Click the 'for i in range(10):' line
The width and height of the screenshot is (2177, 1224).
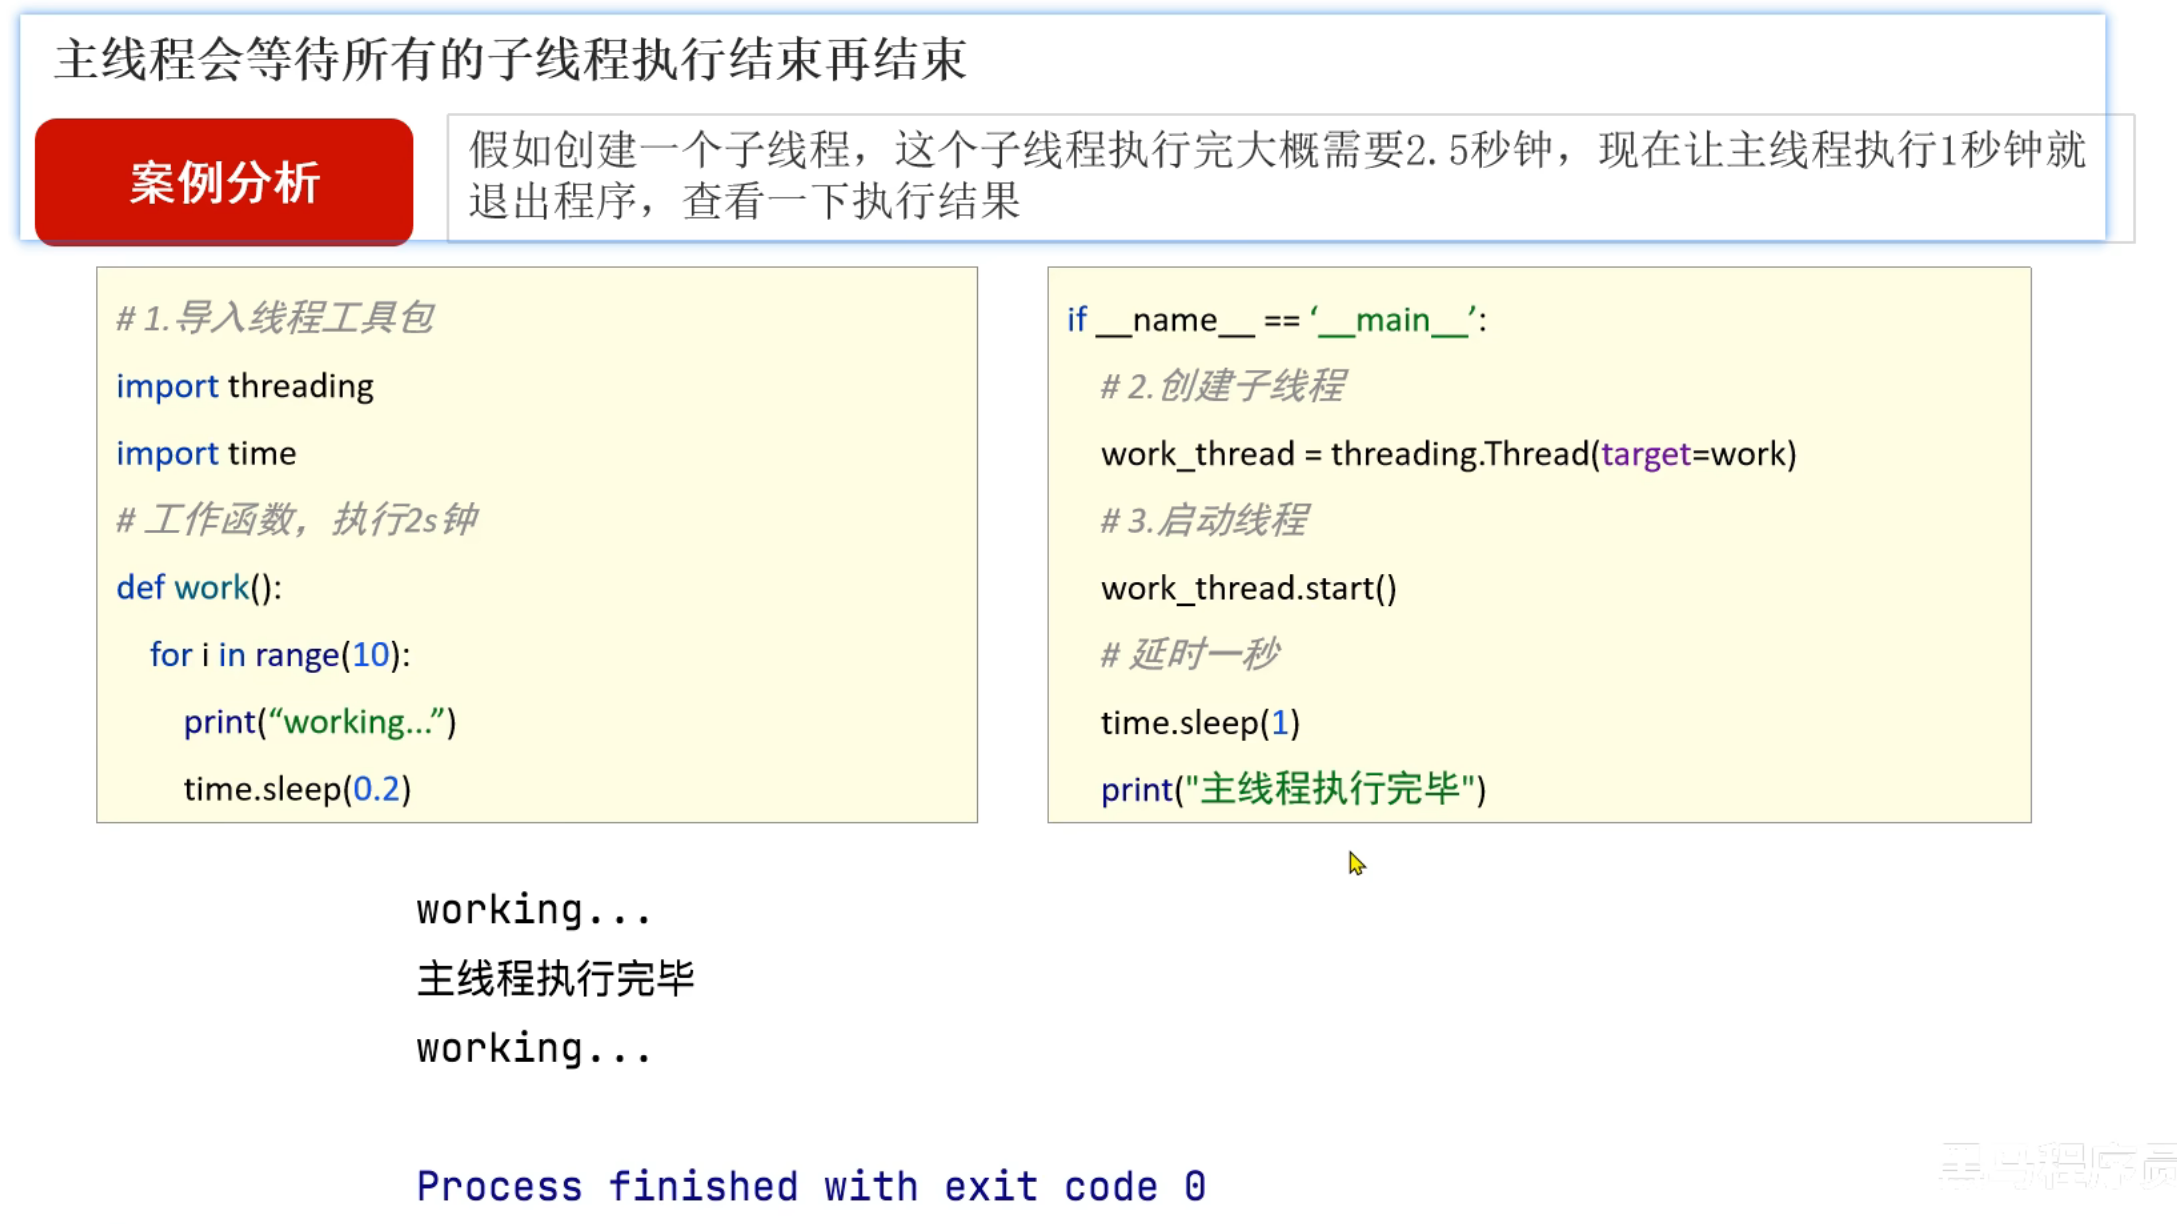280,654
